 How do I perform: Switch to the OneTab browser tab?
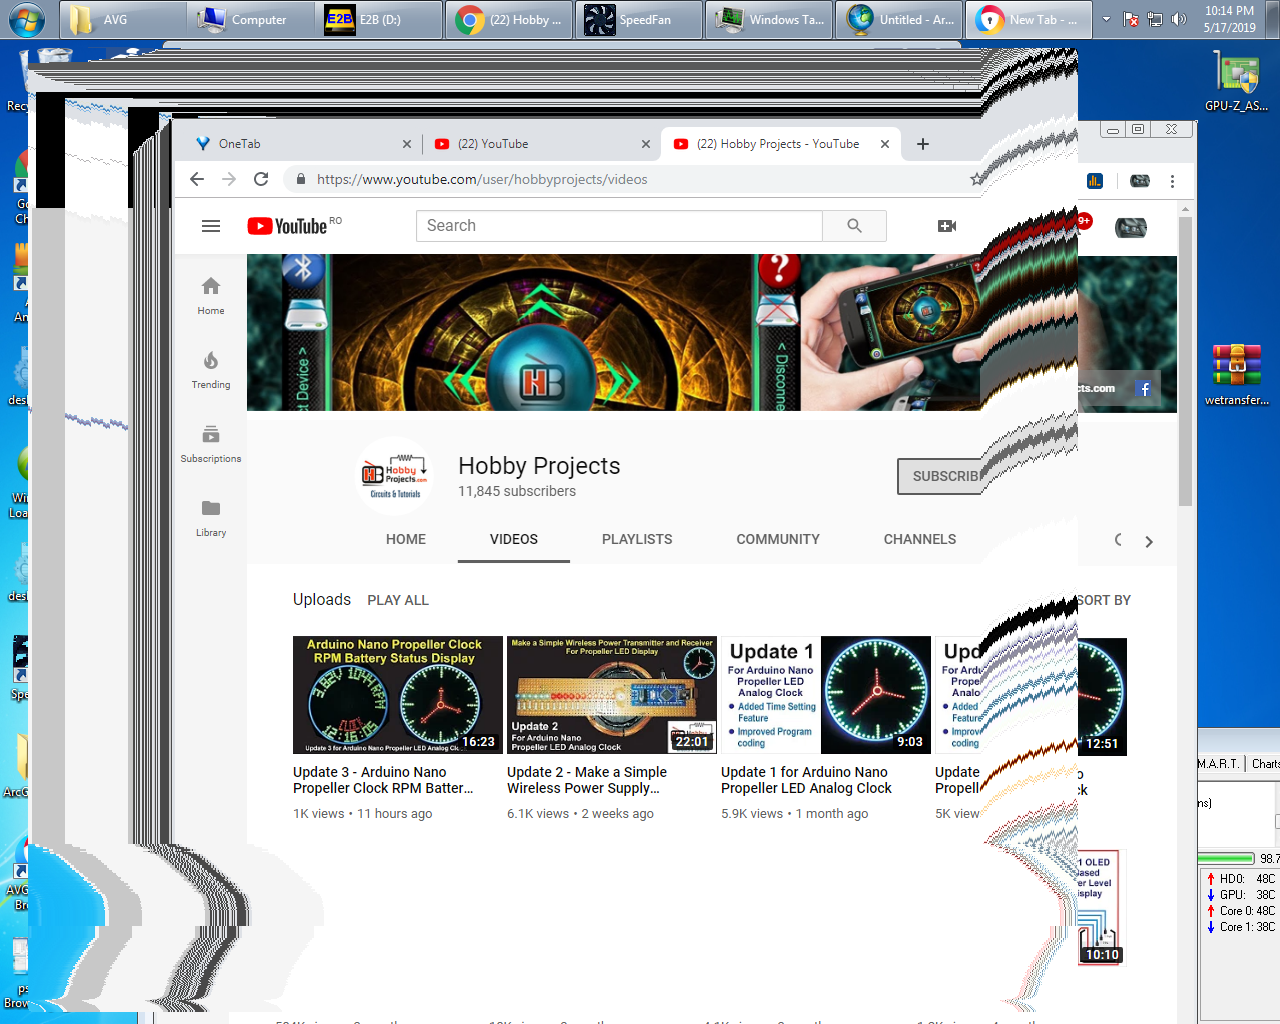pyautogui.click(x=298, y=144)
